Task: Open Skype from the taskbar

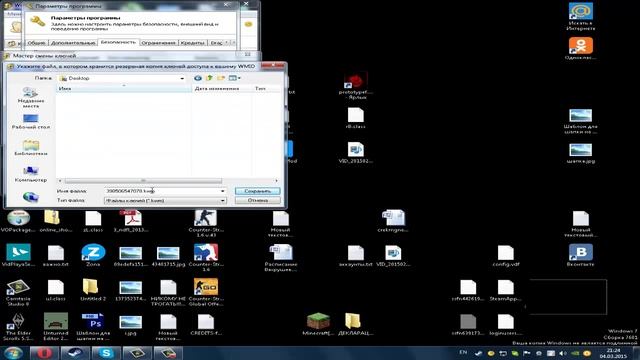Action: click(106, 353)
